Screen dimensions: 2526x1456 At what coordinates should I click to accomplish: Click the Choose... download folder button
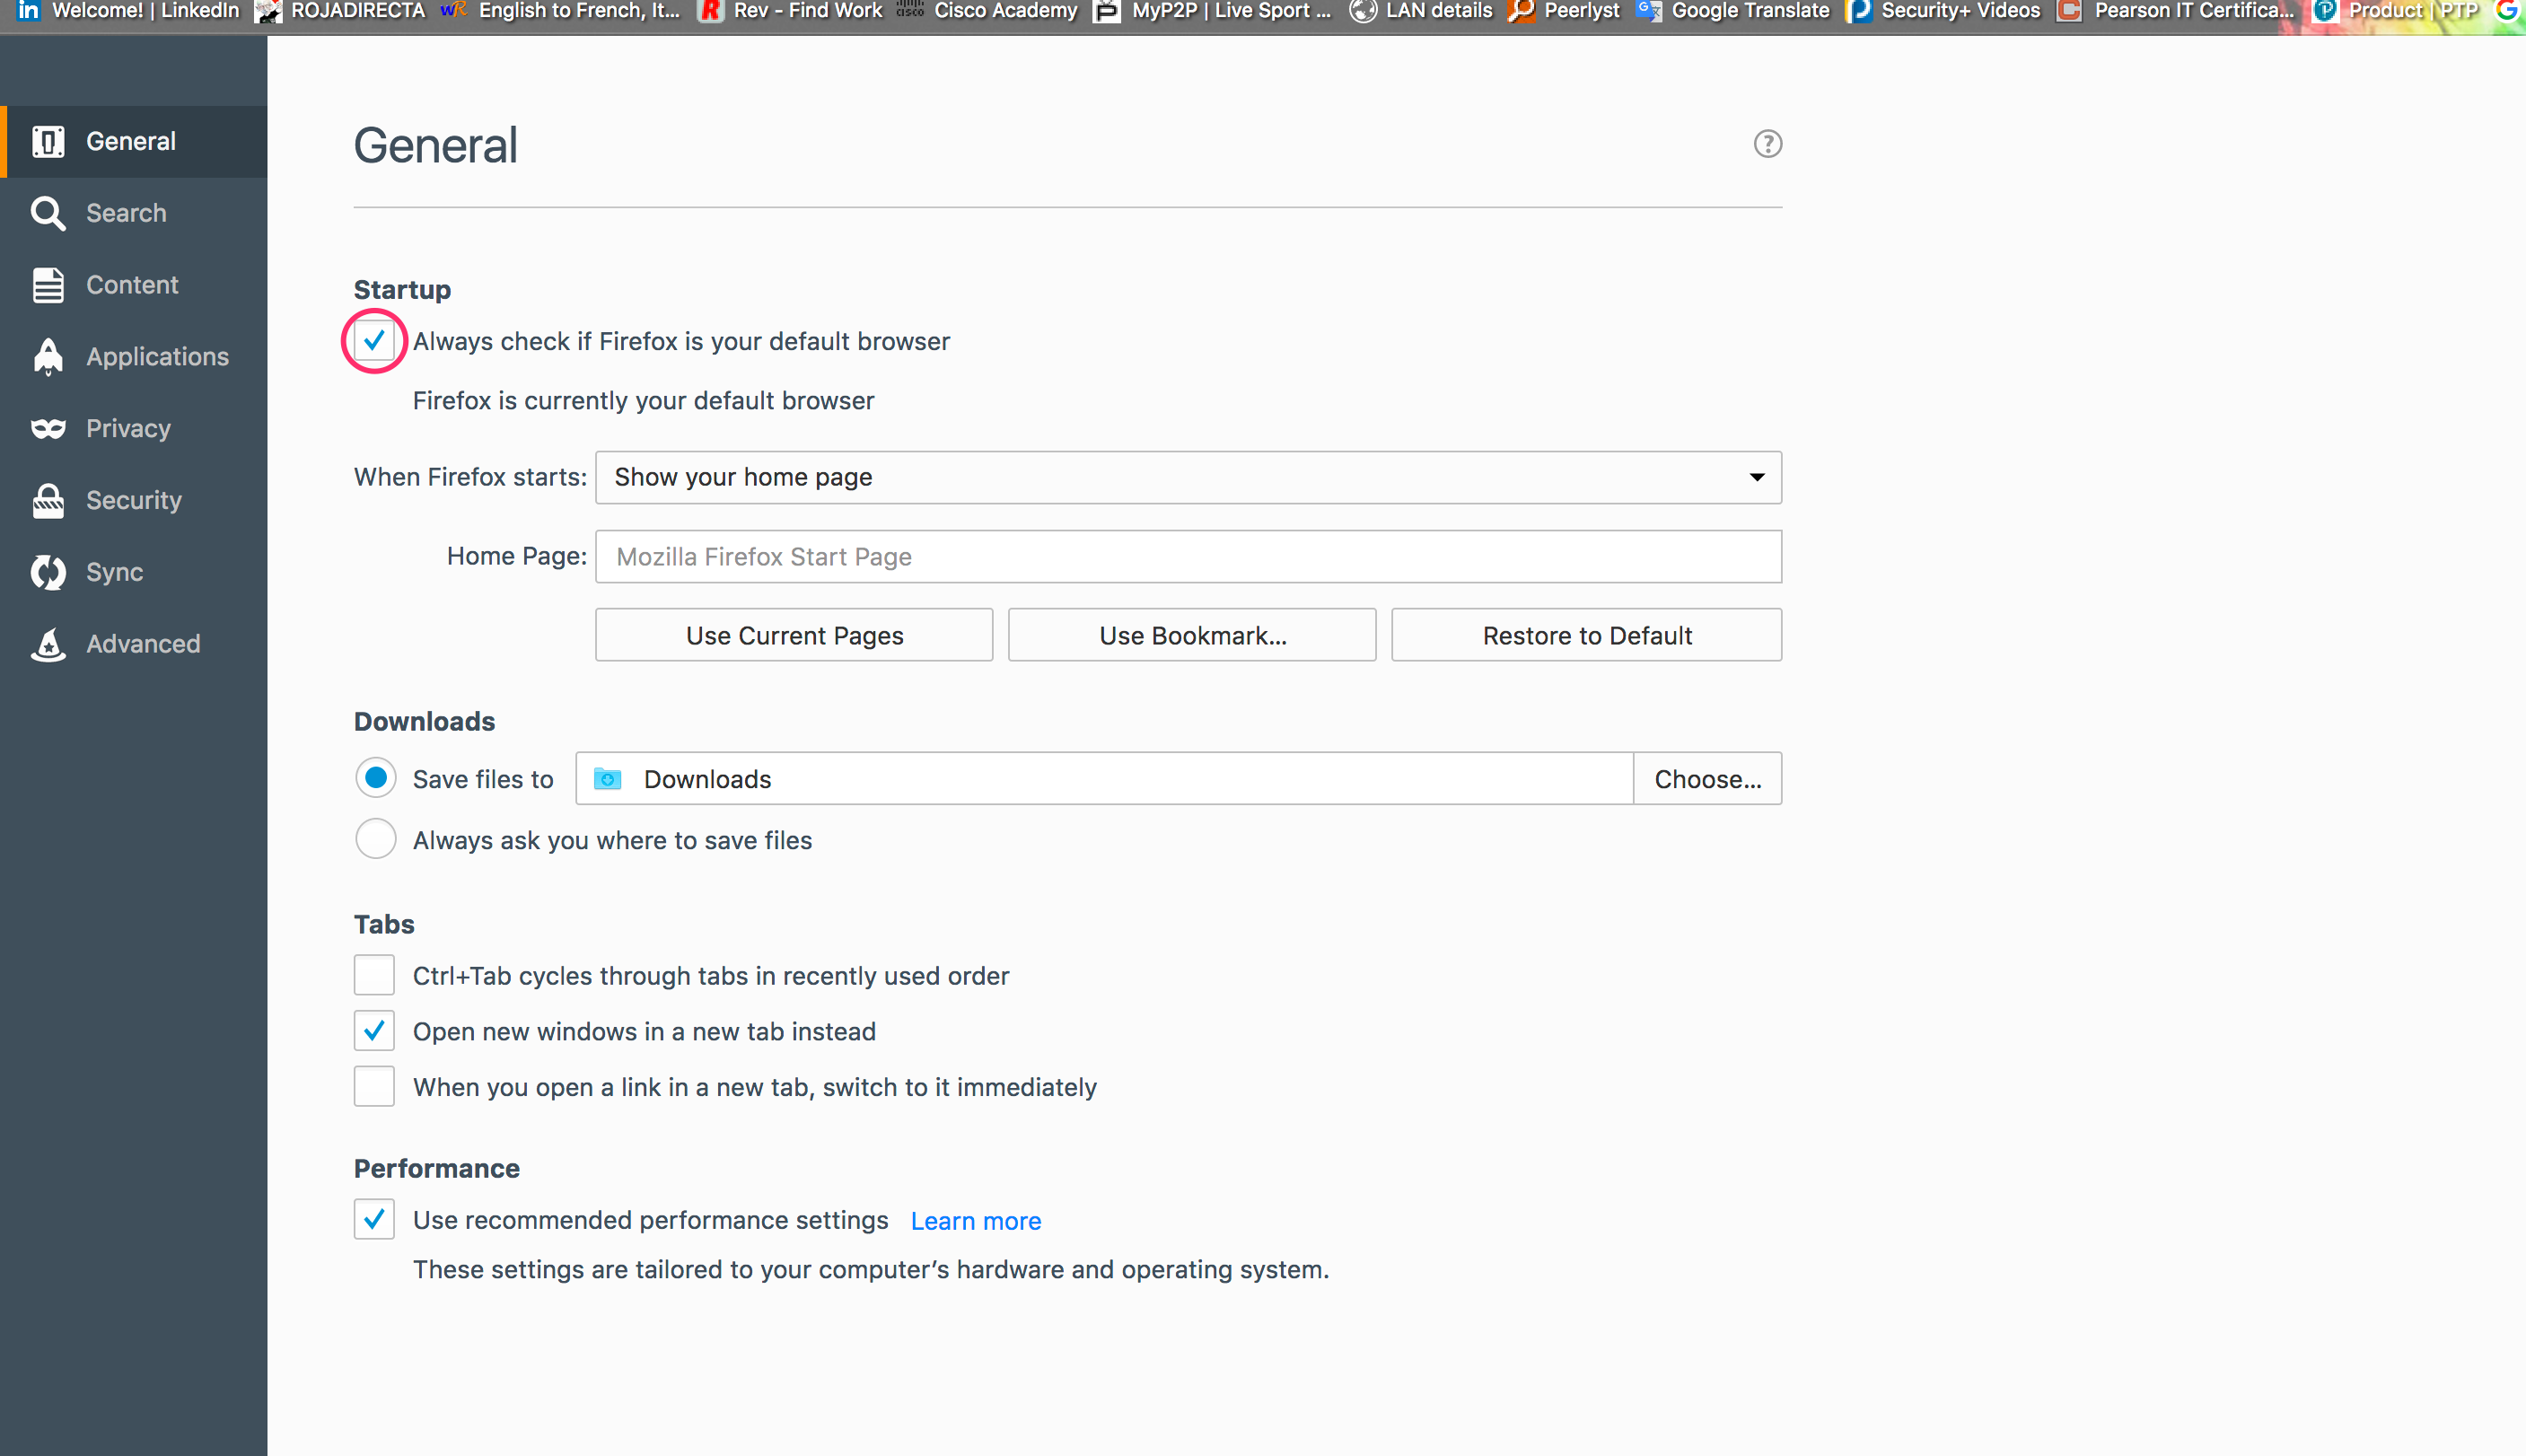(1707, 778)
